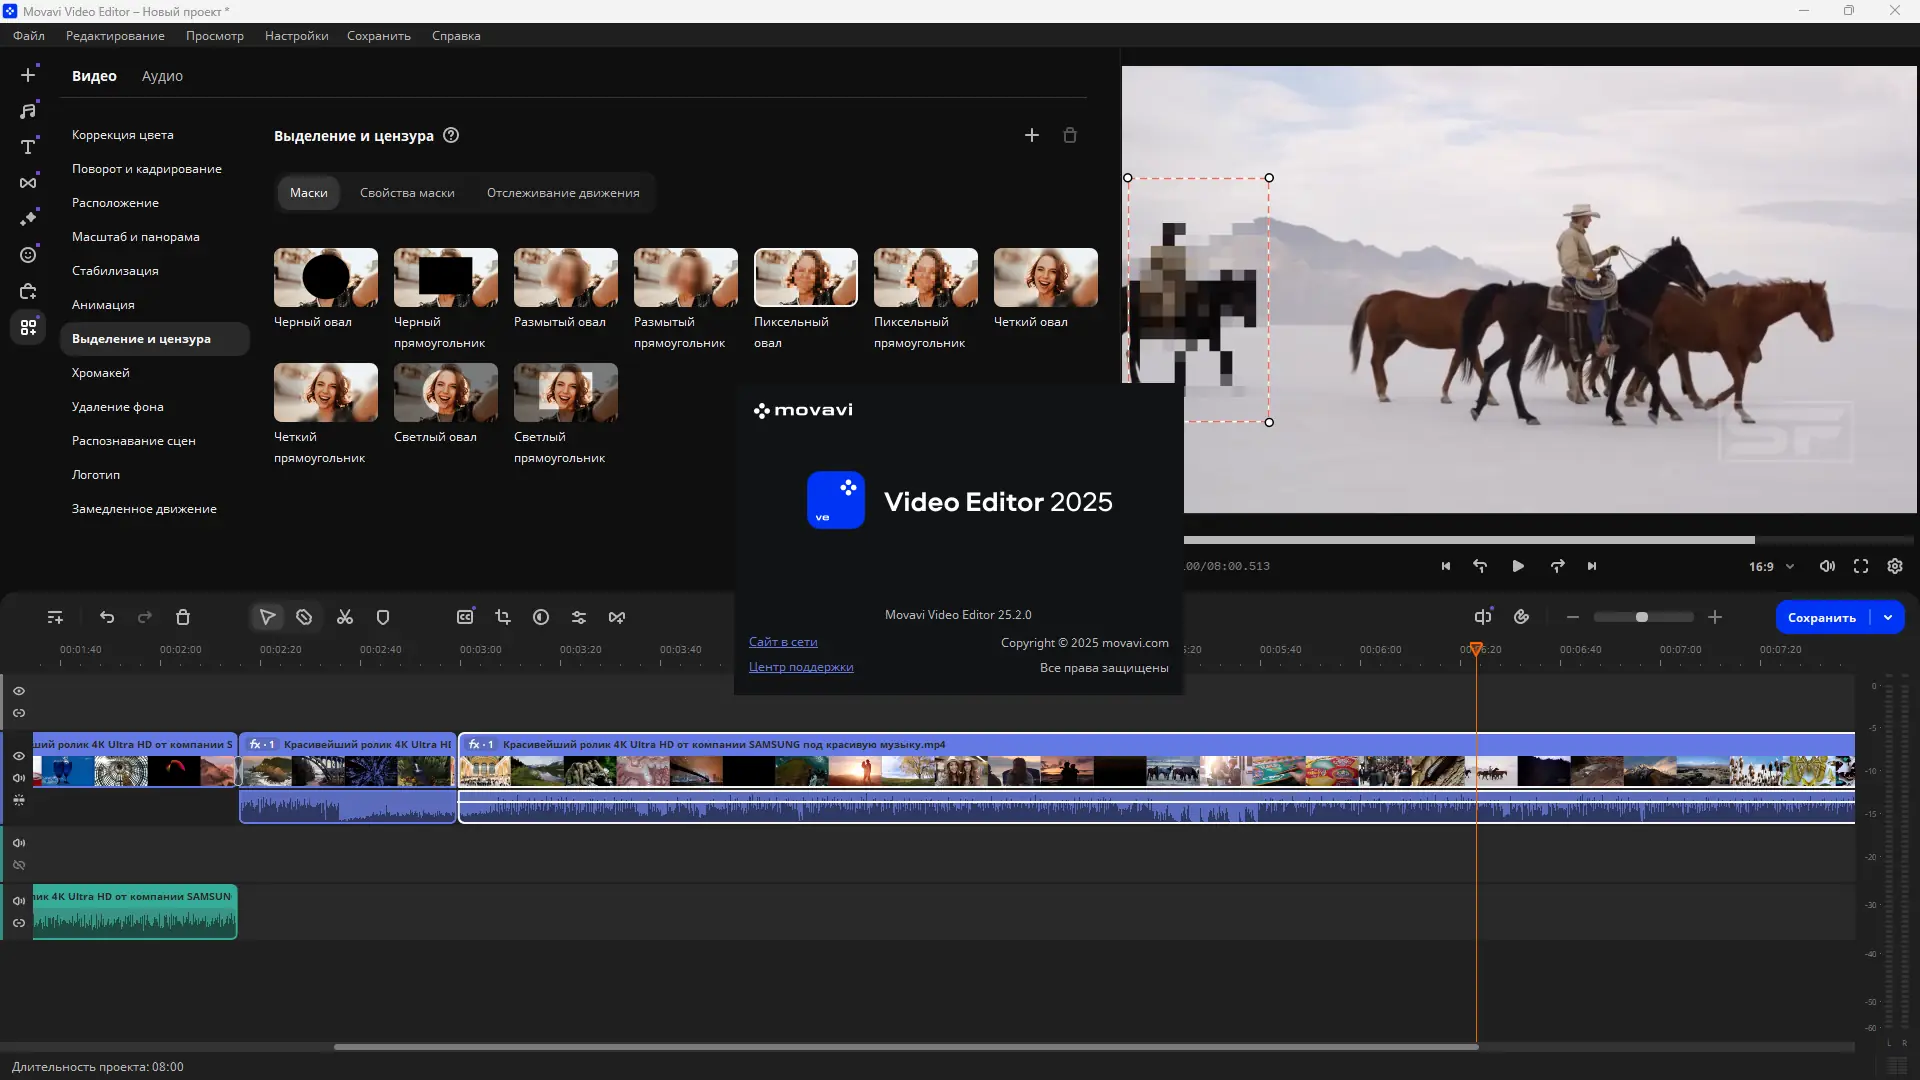The image size is (1920, 1080).
Task: Switch to Отслеживание движения tab
Action: [563, 193]
